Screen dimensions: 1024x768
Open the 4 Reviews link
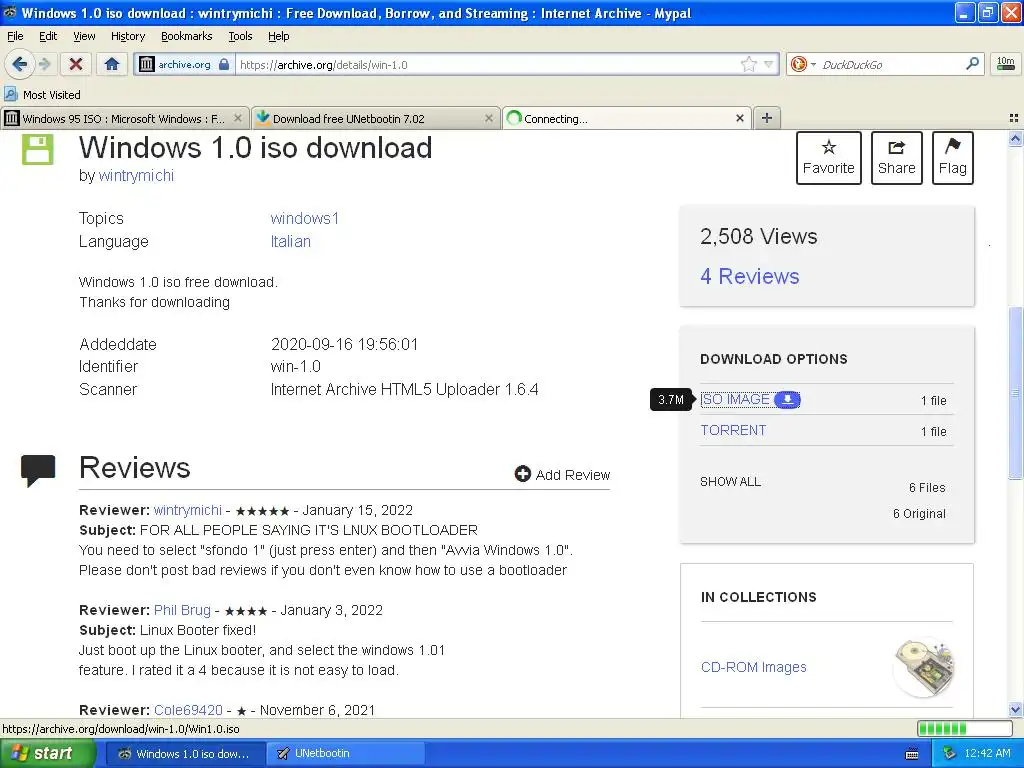tap(750, 276)
